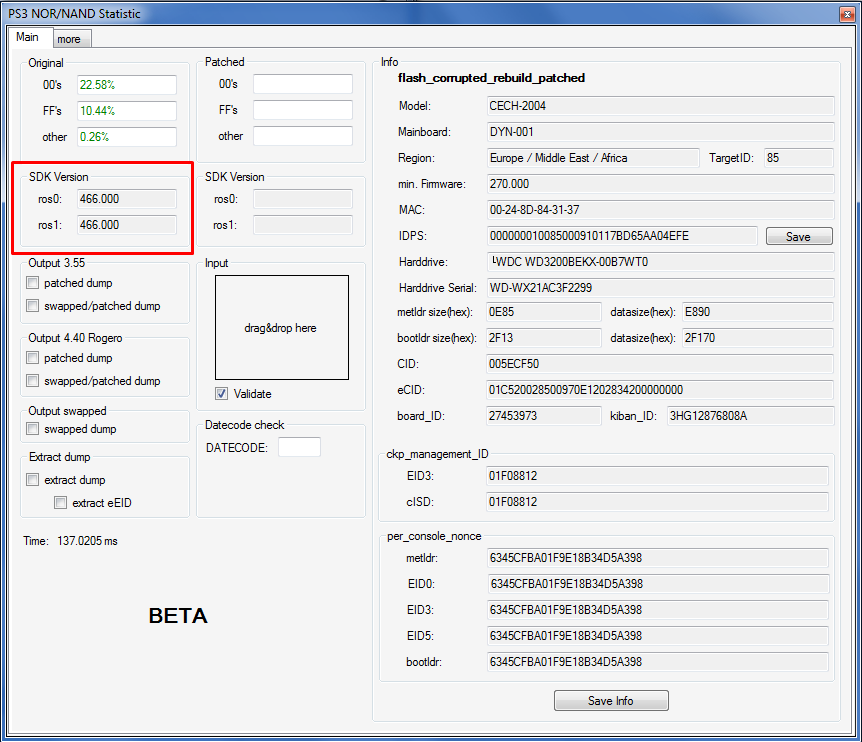The width and height of the screenshot is (862, 742).
Task: Click the Original other percentage field
Action: 127,137
